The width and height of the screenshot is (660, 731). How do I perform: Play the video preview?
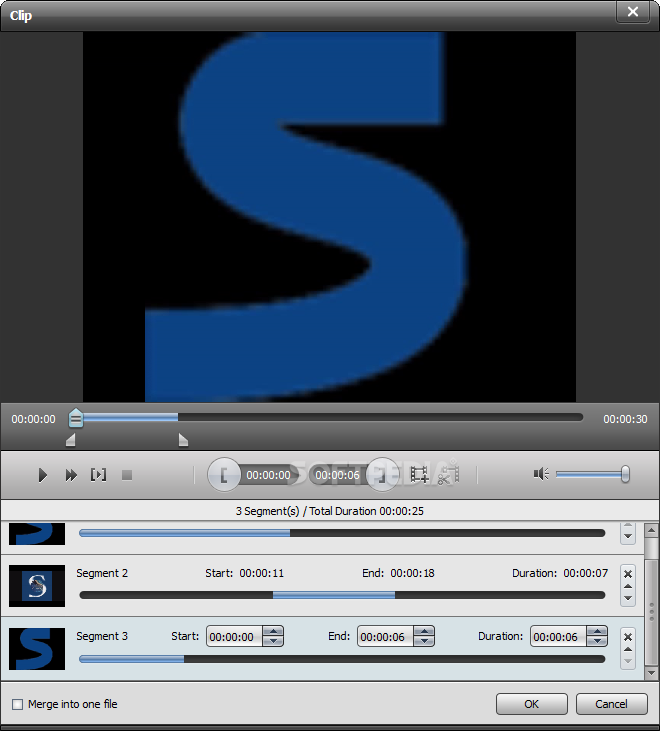click(x=42, y=475)
